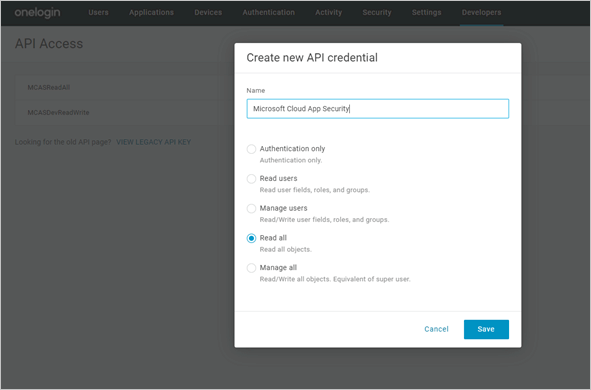The height and width of the screenshot is (390, 591).
Task: Click the Name input field
Action: coord(378,109)
